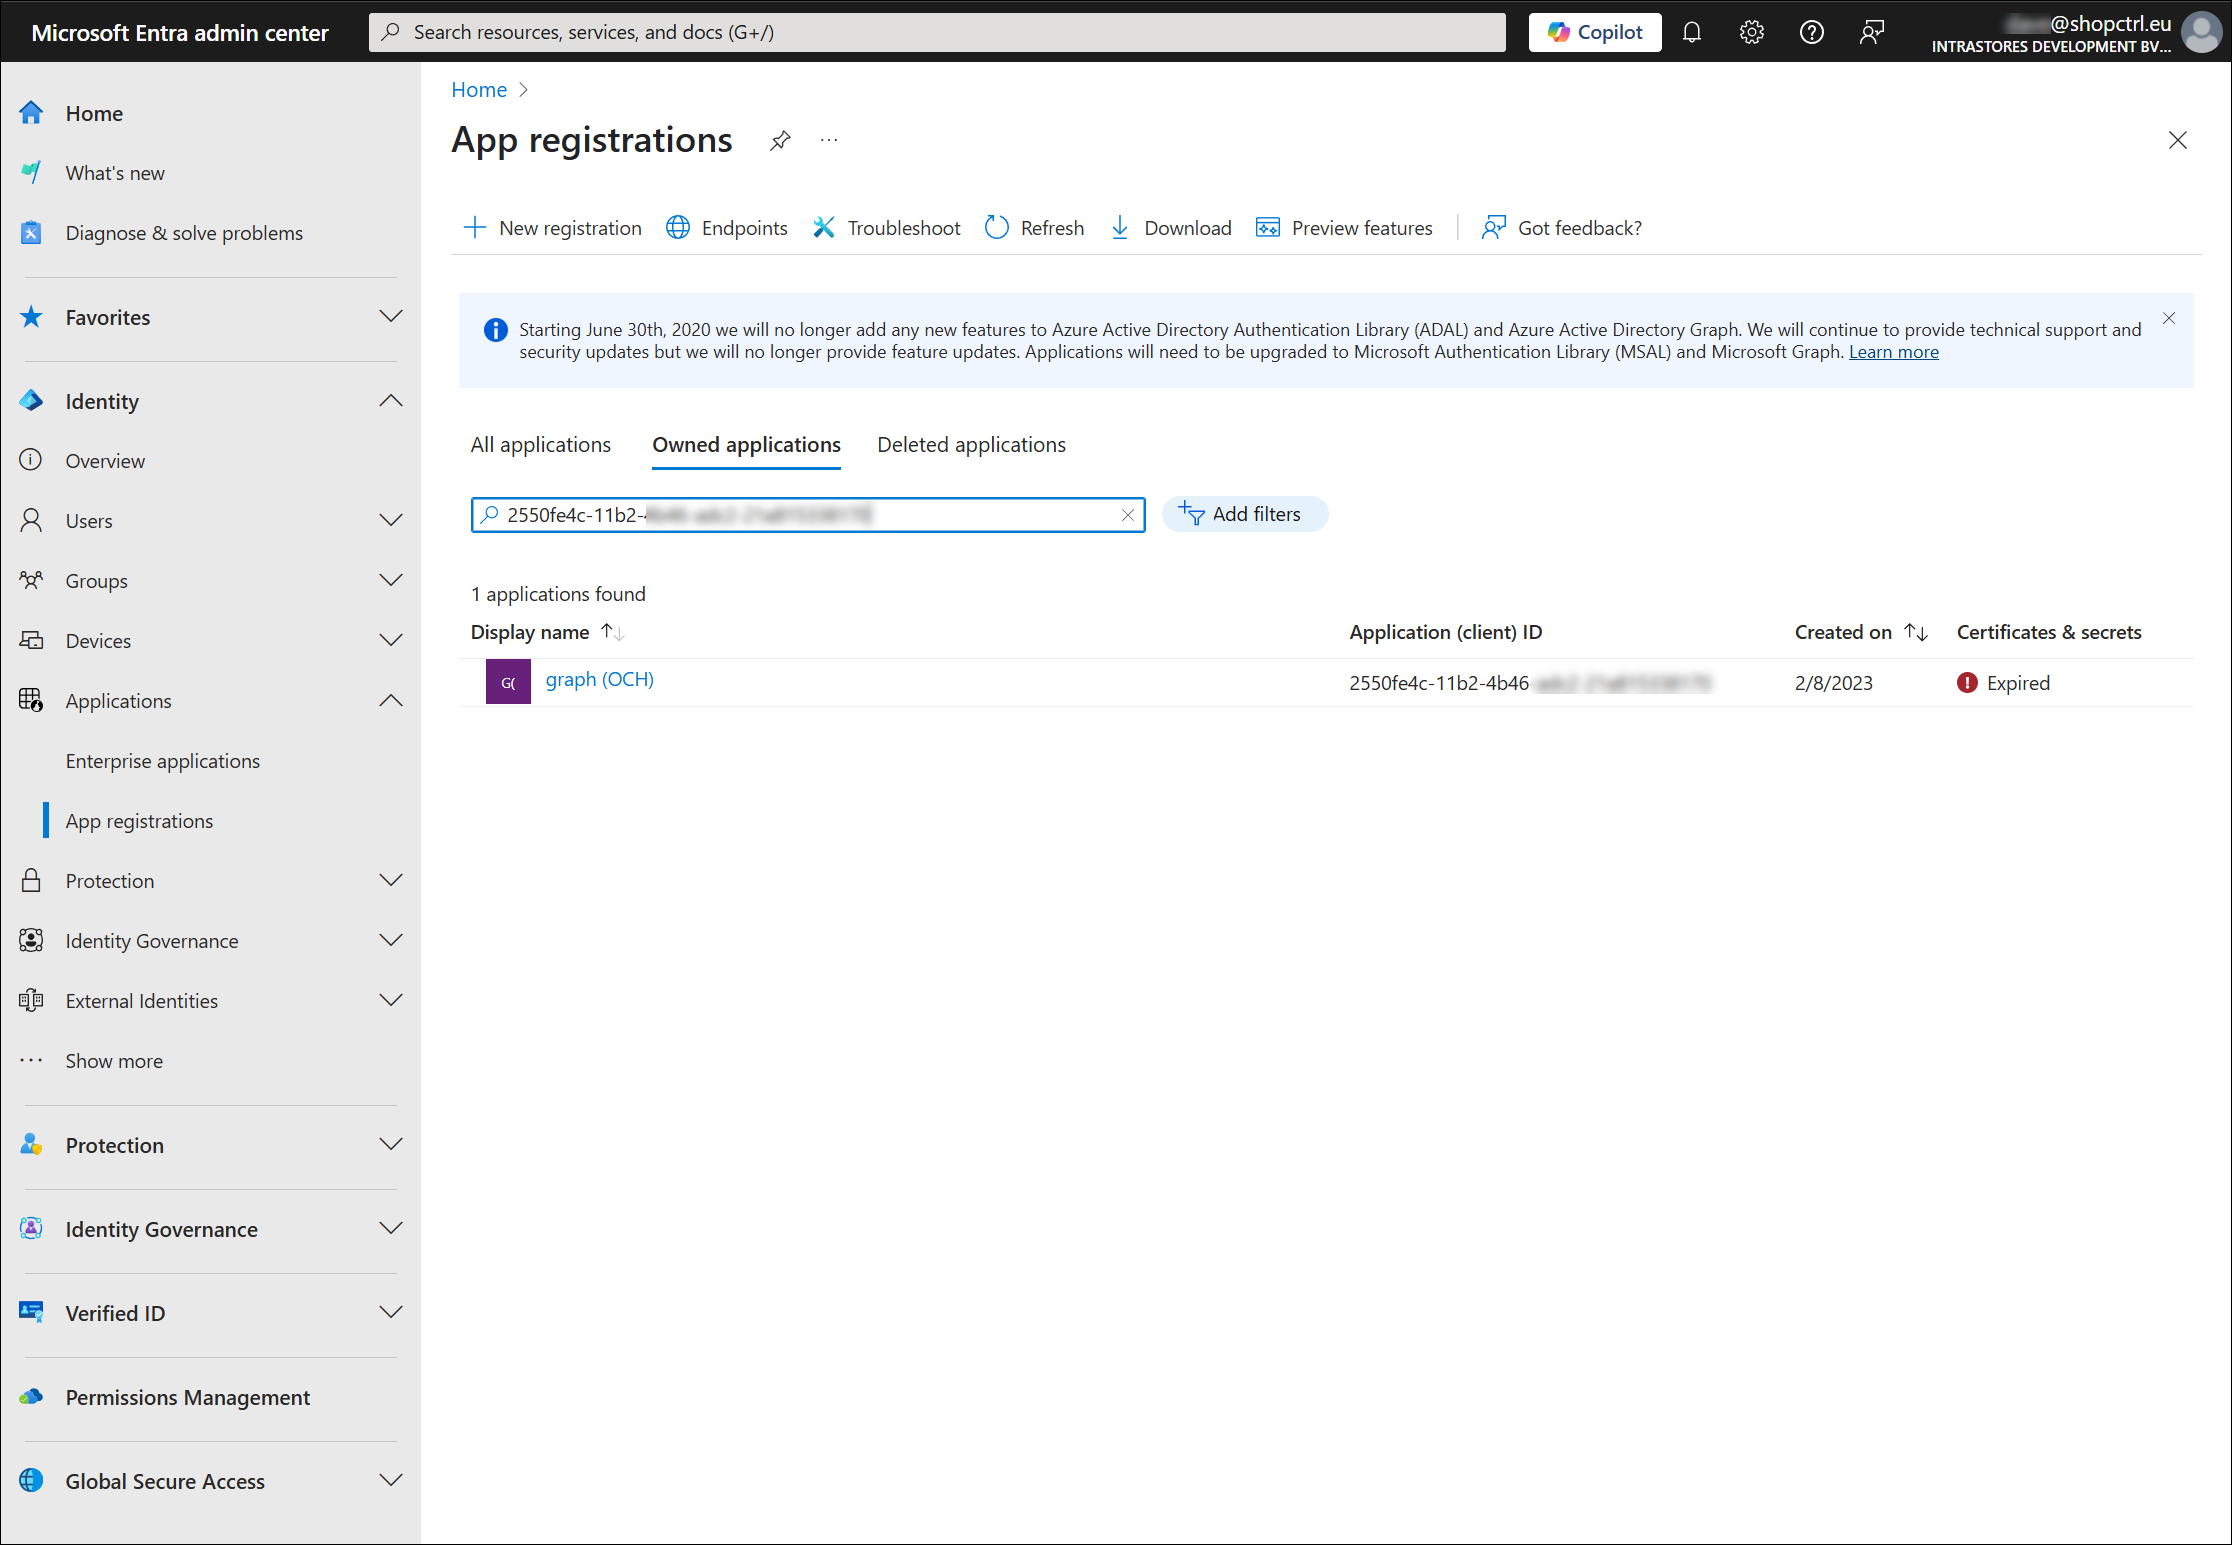Expand Users chevron

coord(391,520)
